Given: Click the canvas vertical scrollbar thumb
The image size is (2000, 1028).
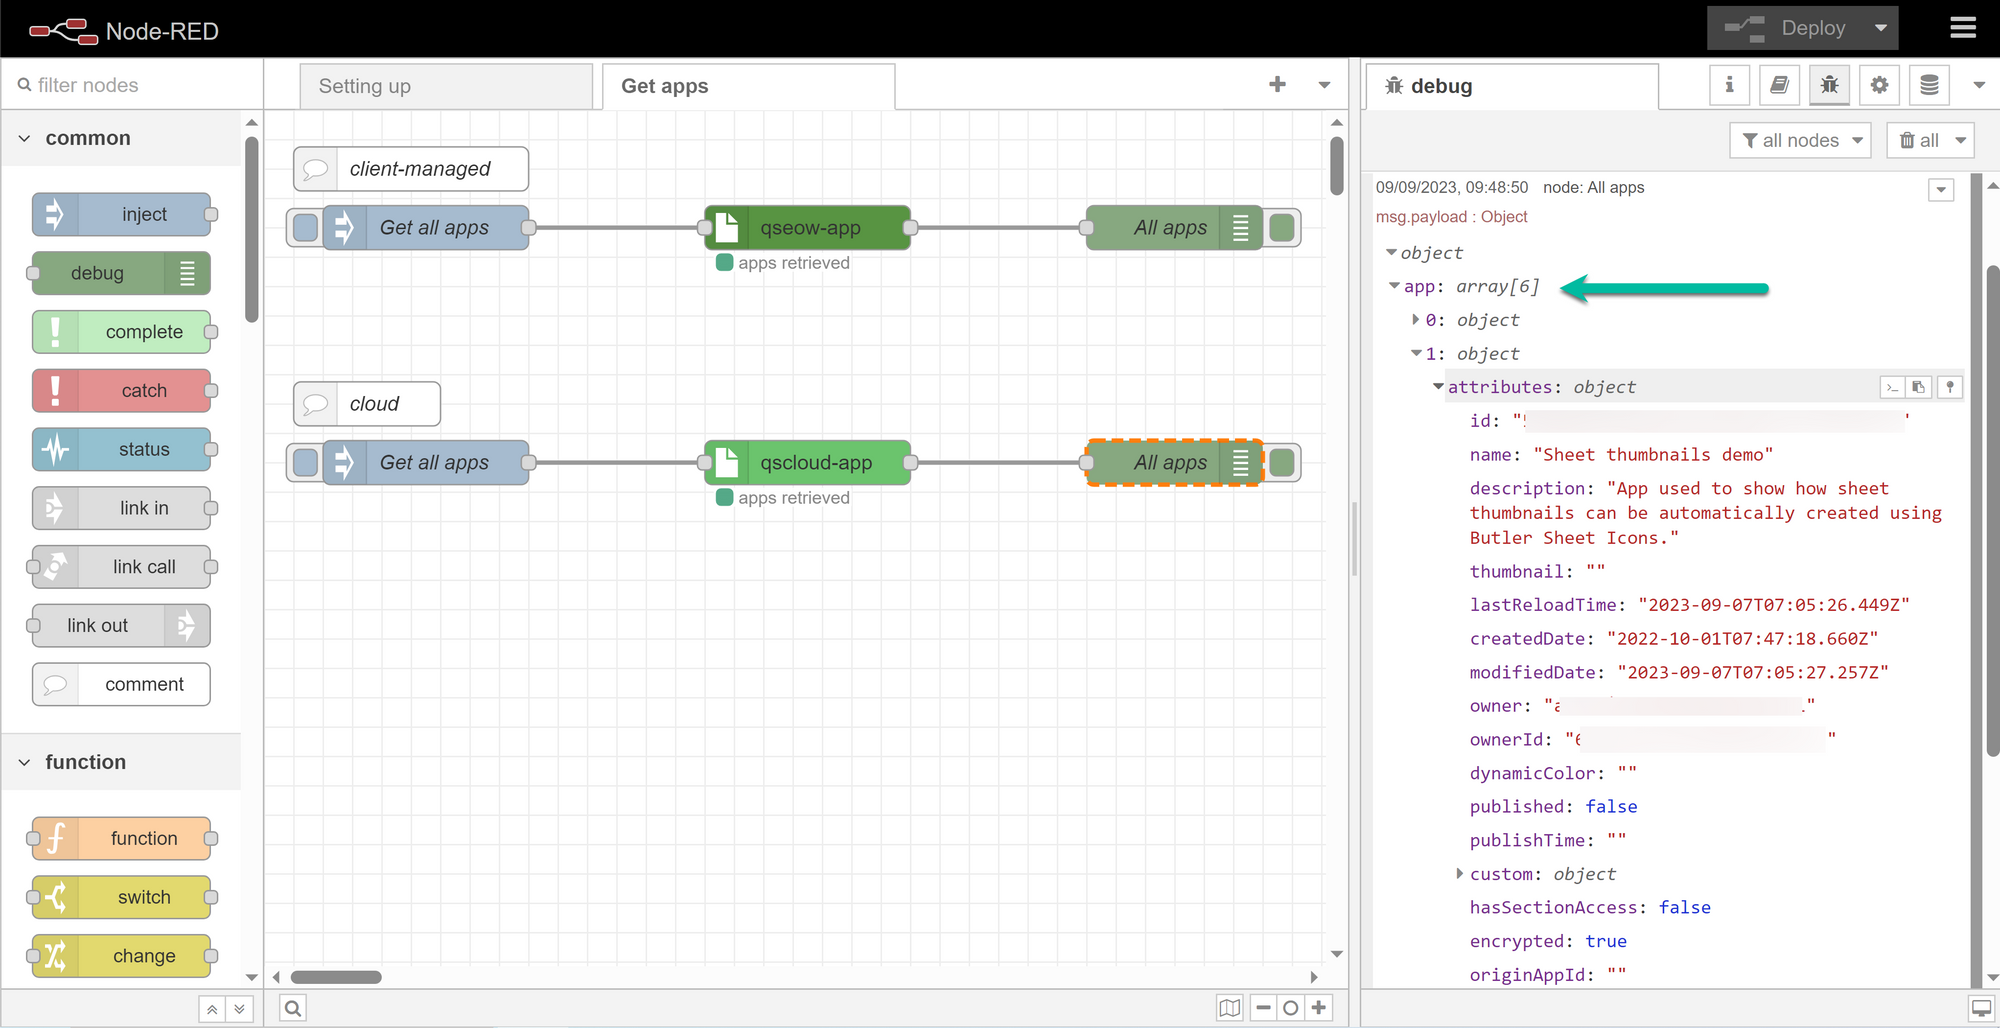Looking at the screenshot, I should point(1337,166).
